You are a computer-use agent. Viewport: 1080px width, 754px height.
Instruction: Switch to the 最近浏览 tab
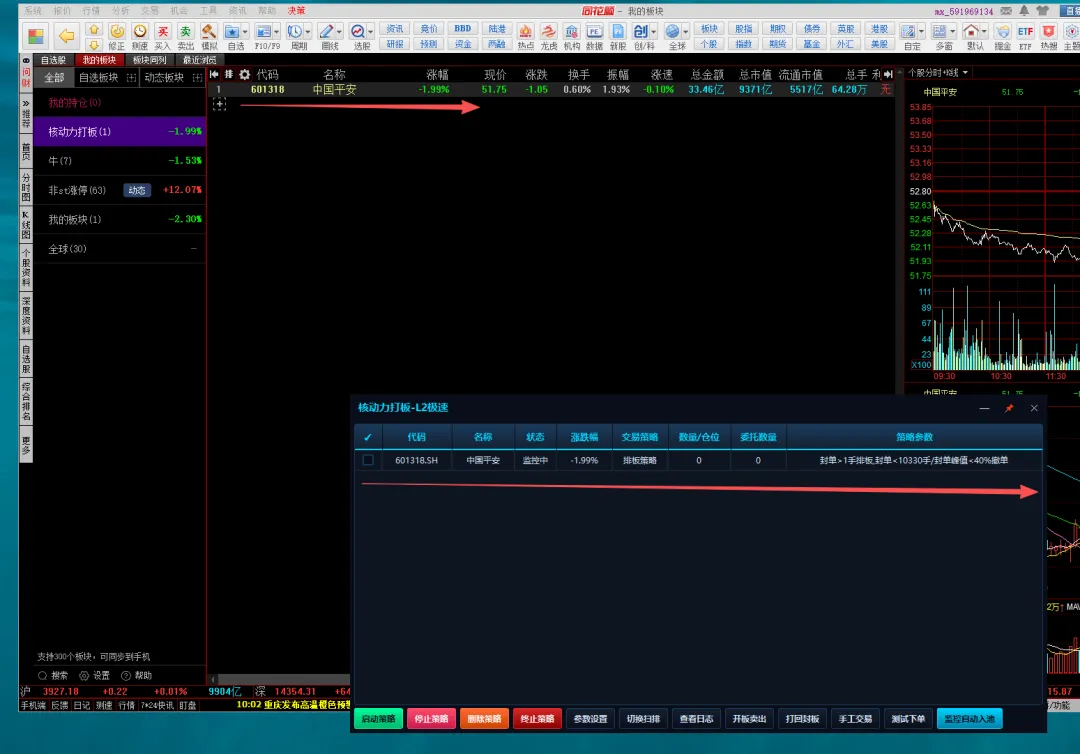(199, 60)
